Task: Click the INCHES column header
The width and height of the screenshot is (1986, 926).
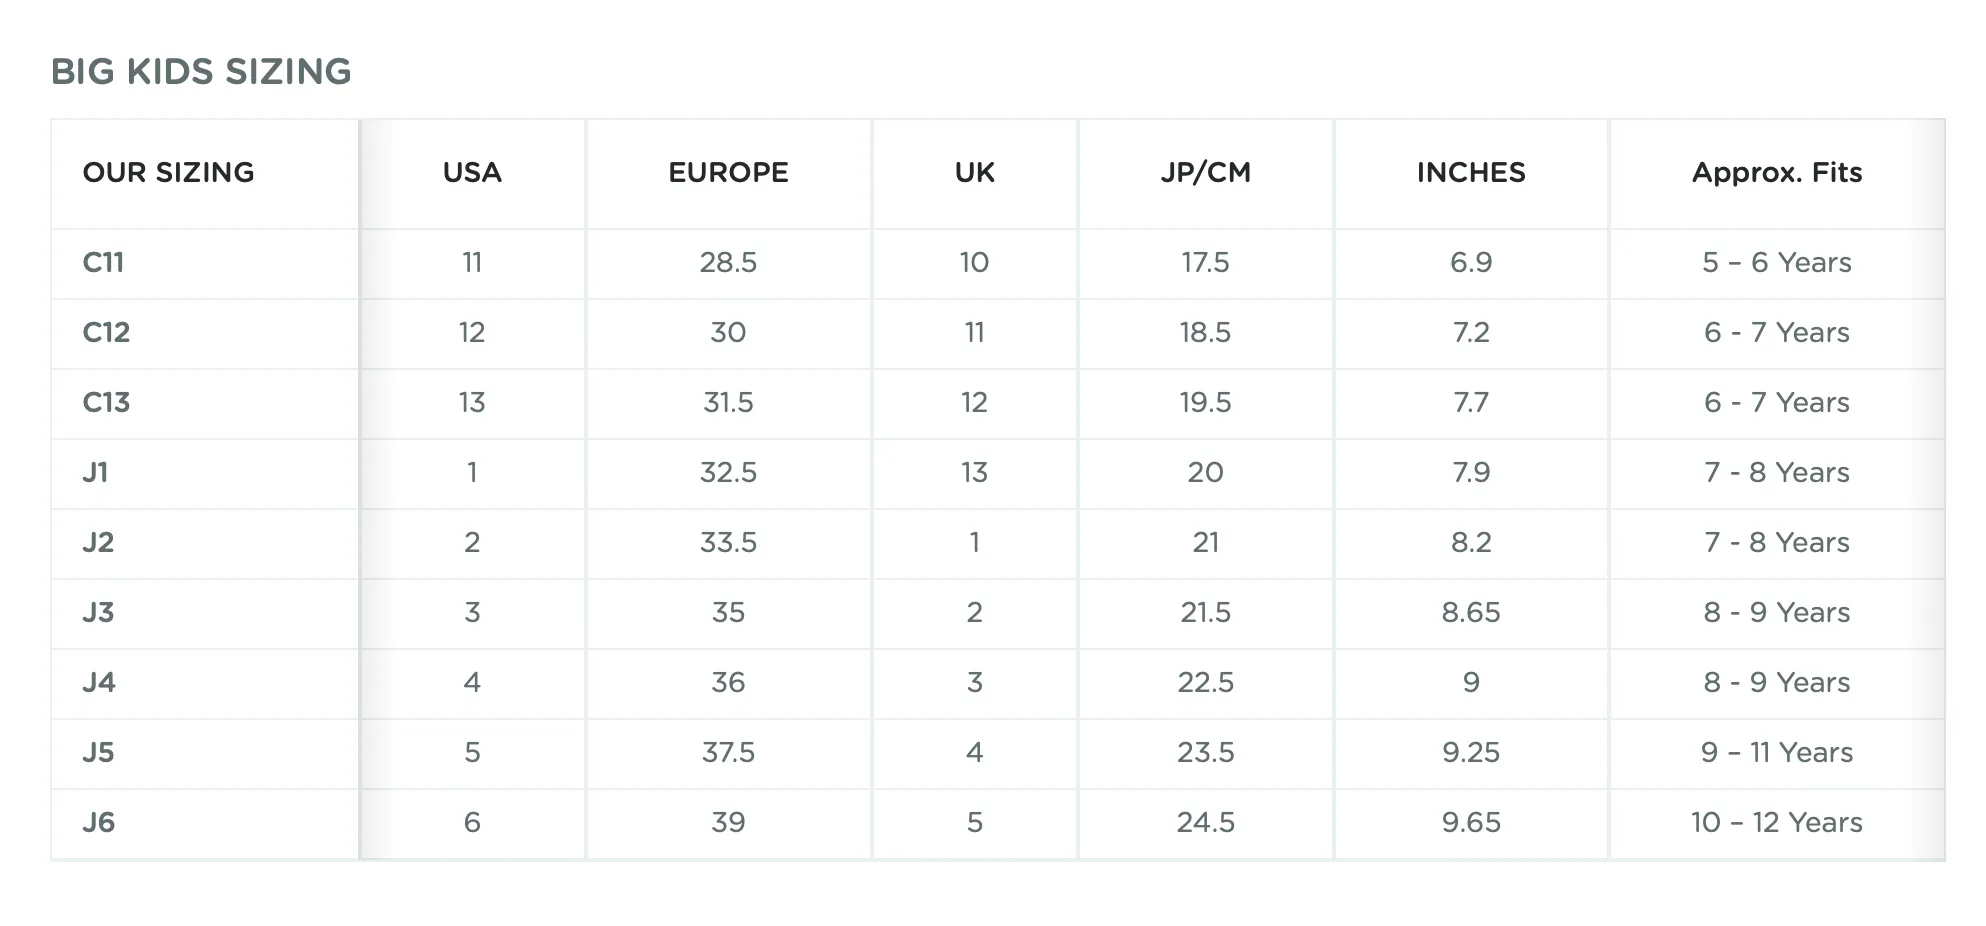Action: pos(1471,173)
